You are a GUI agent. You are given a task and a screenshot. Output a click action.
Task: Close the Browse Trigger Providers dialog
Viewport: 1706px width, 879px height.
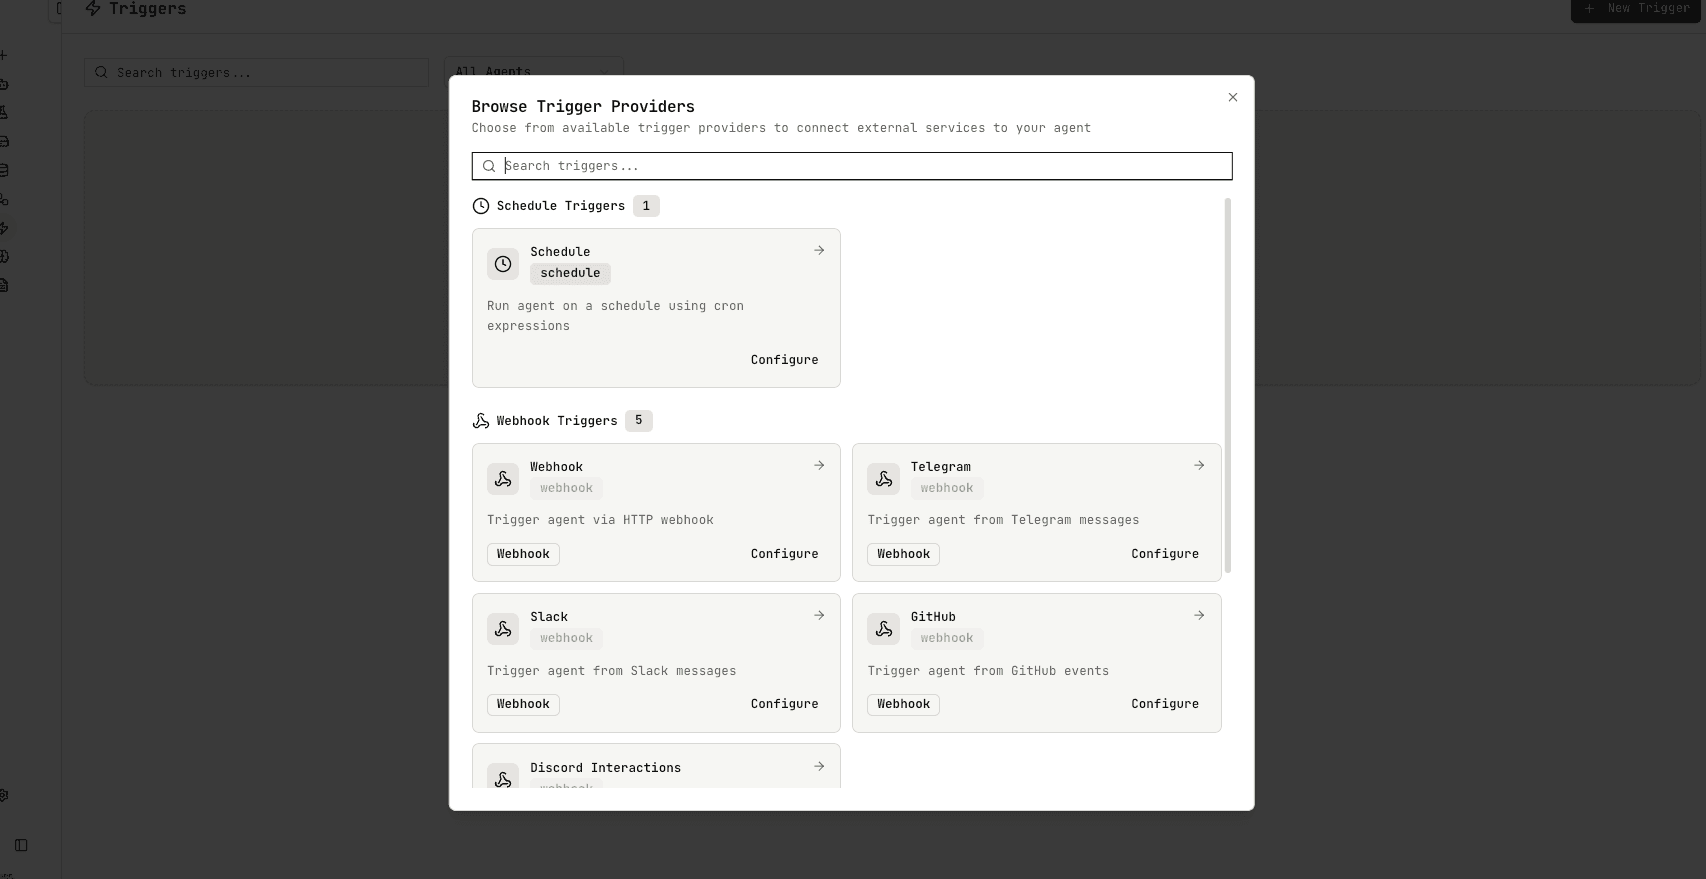point(1233,97)
